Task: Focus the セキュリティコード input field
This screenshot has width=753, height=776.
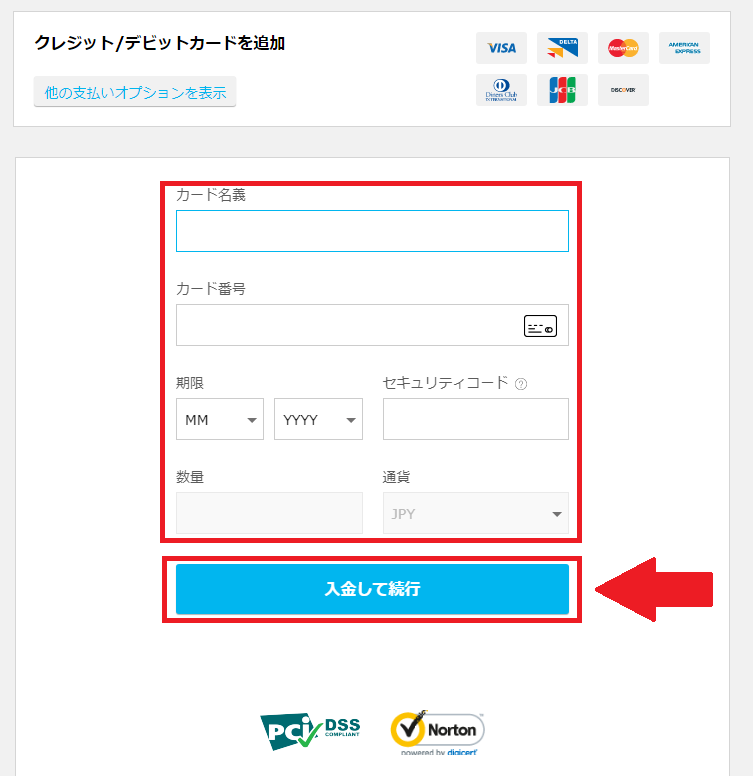Action: [x=475, y=419]
